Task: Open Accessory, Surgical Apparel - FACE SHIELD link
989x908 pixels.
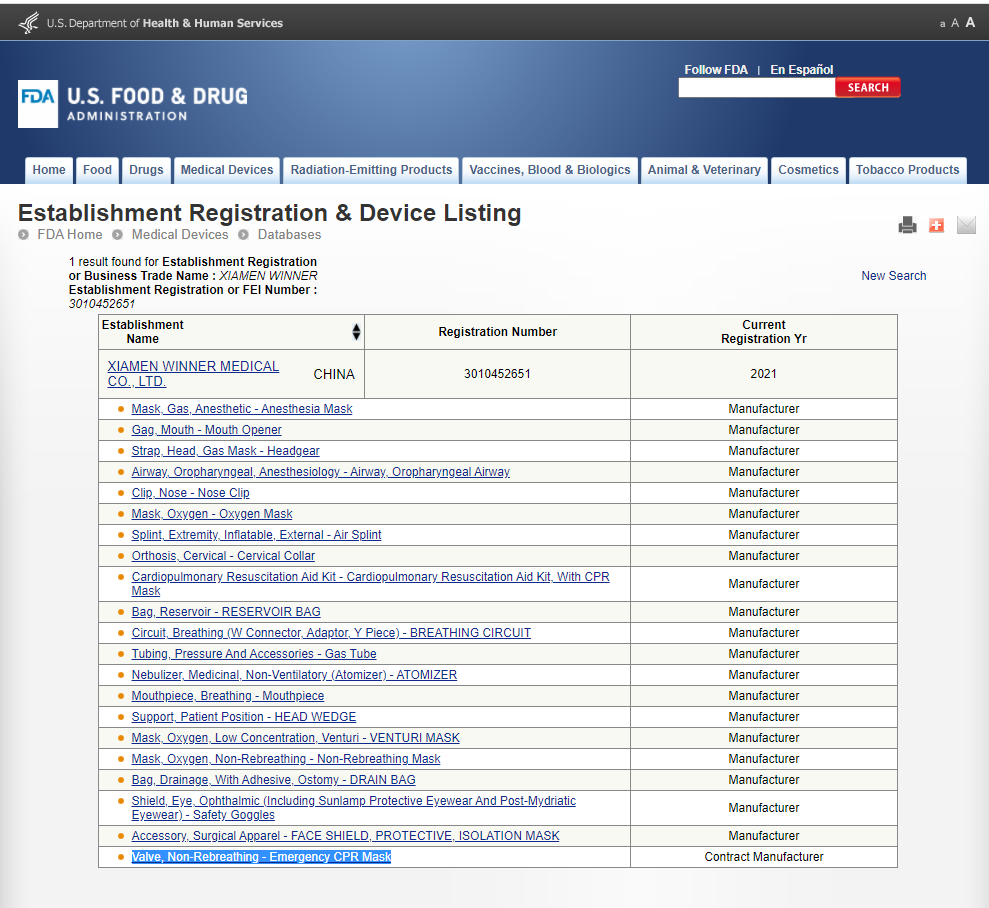Action: coord(345,836)
